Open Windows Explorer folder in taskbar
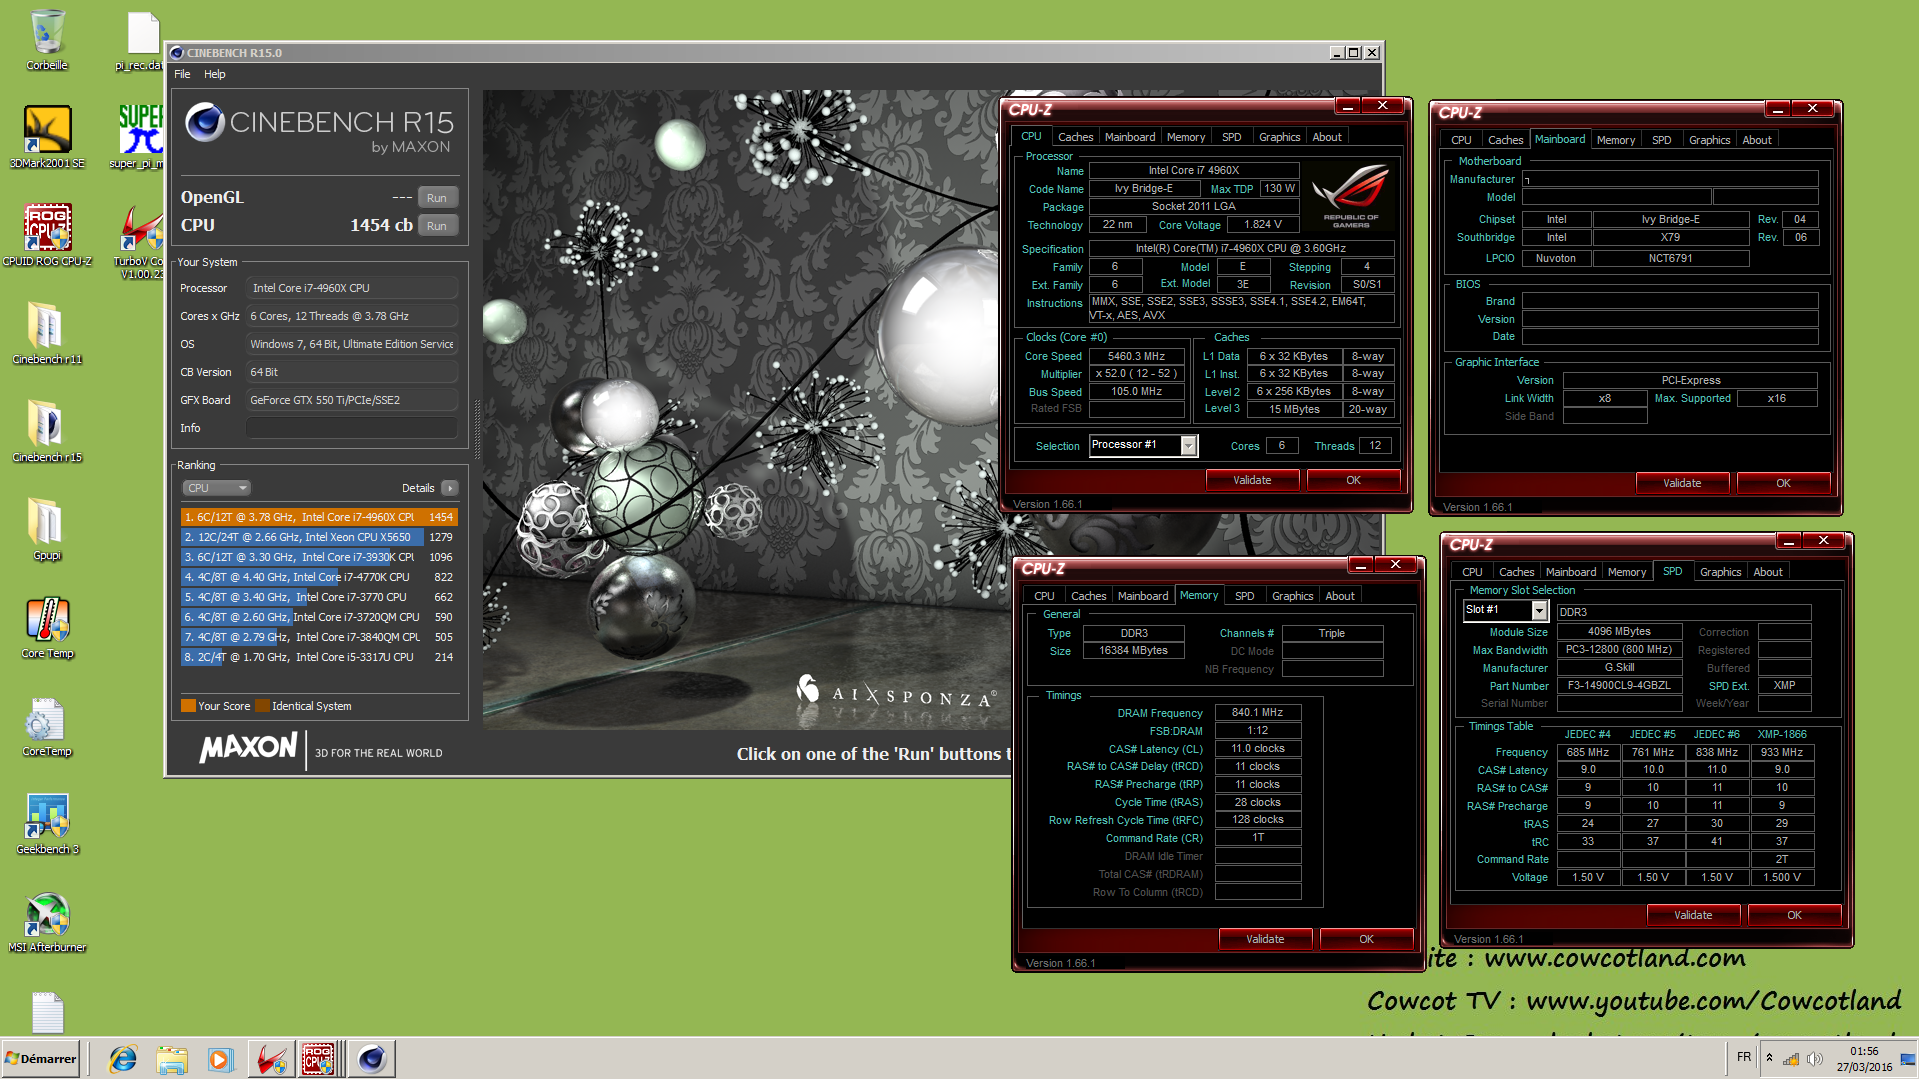Screen dimensions: 1919x1079 [x=172, y=1059]
